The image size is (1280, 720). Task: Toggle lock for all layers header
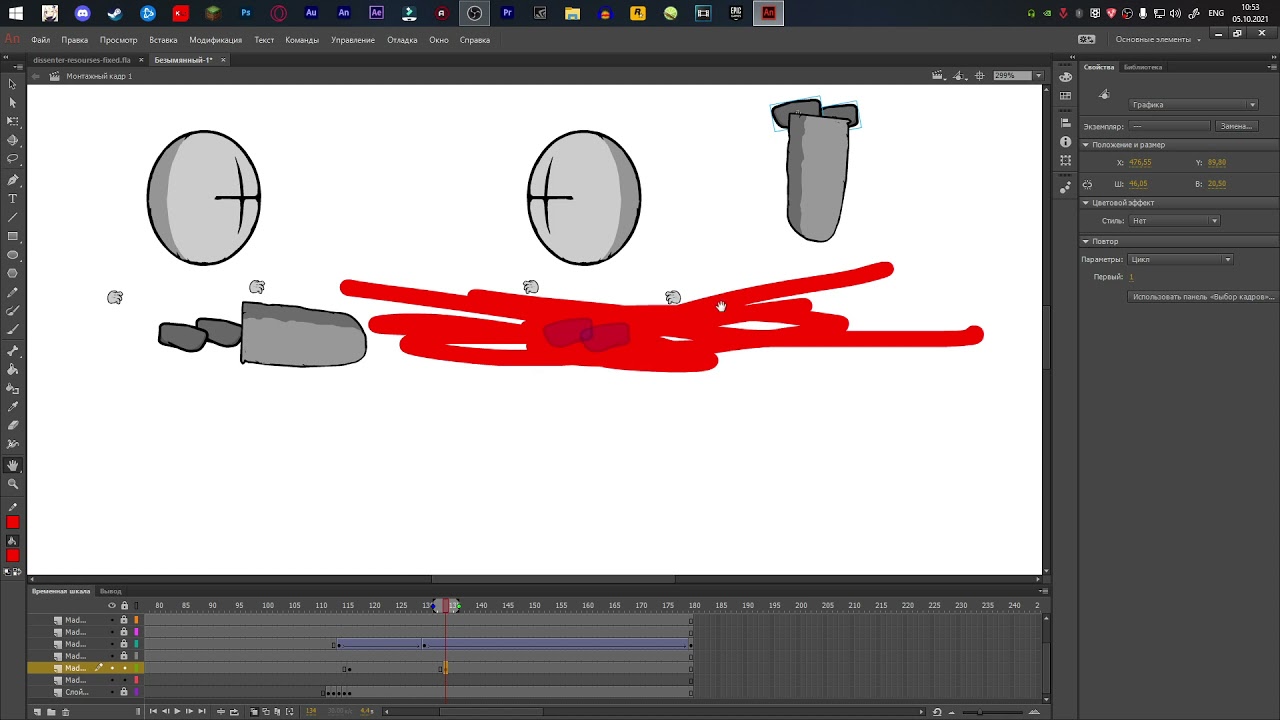(x=124, y=605)
